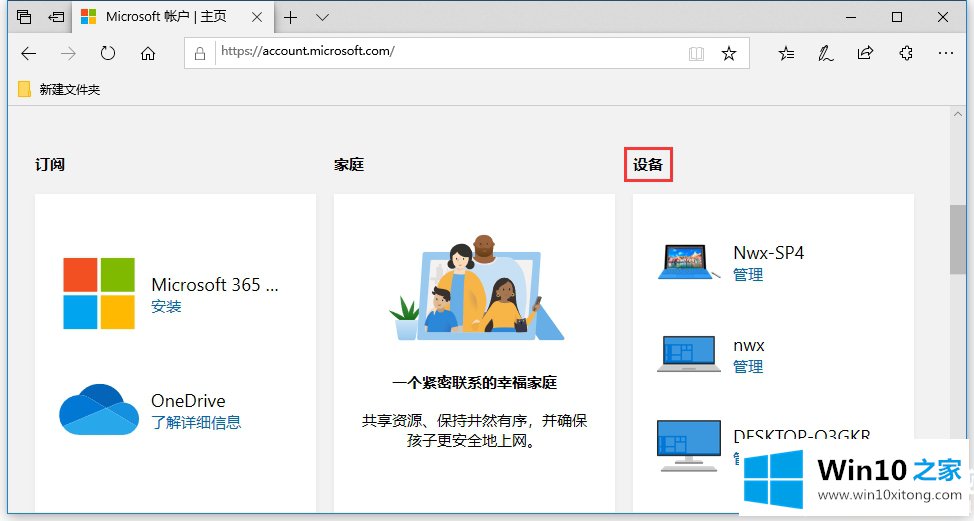Minimize the browser window
The width and height of the screenshot is (974, 521).
(x=851, y=17)
